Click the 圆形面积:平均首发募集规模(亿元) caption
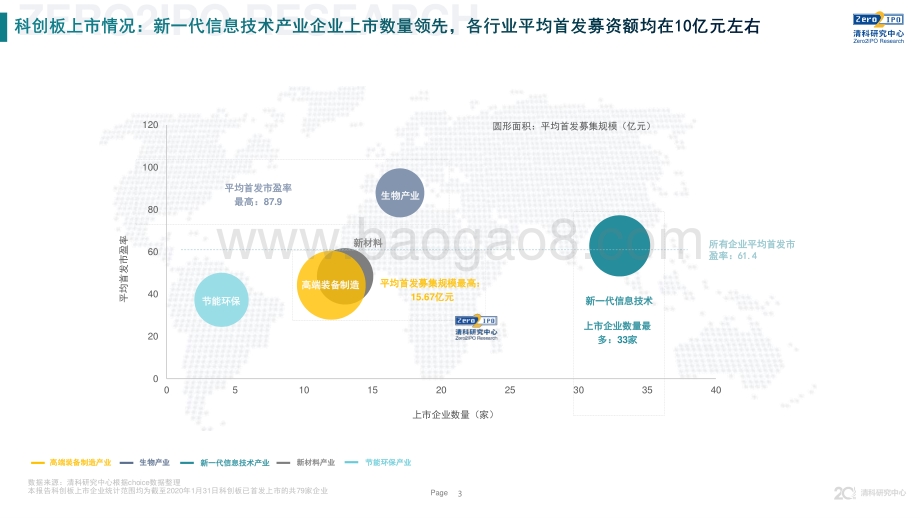 (x=571, y=126)
